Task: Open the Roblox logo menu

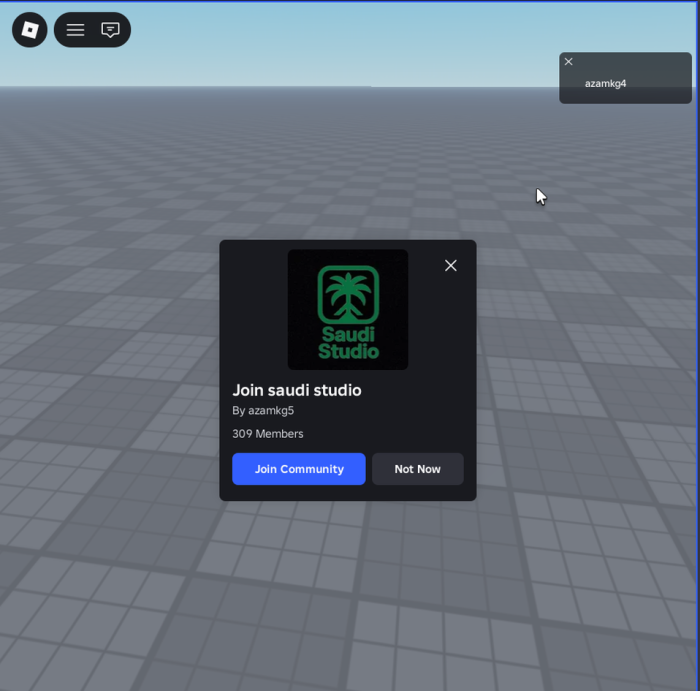Action: point(29,30)
